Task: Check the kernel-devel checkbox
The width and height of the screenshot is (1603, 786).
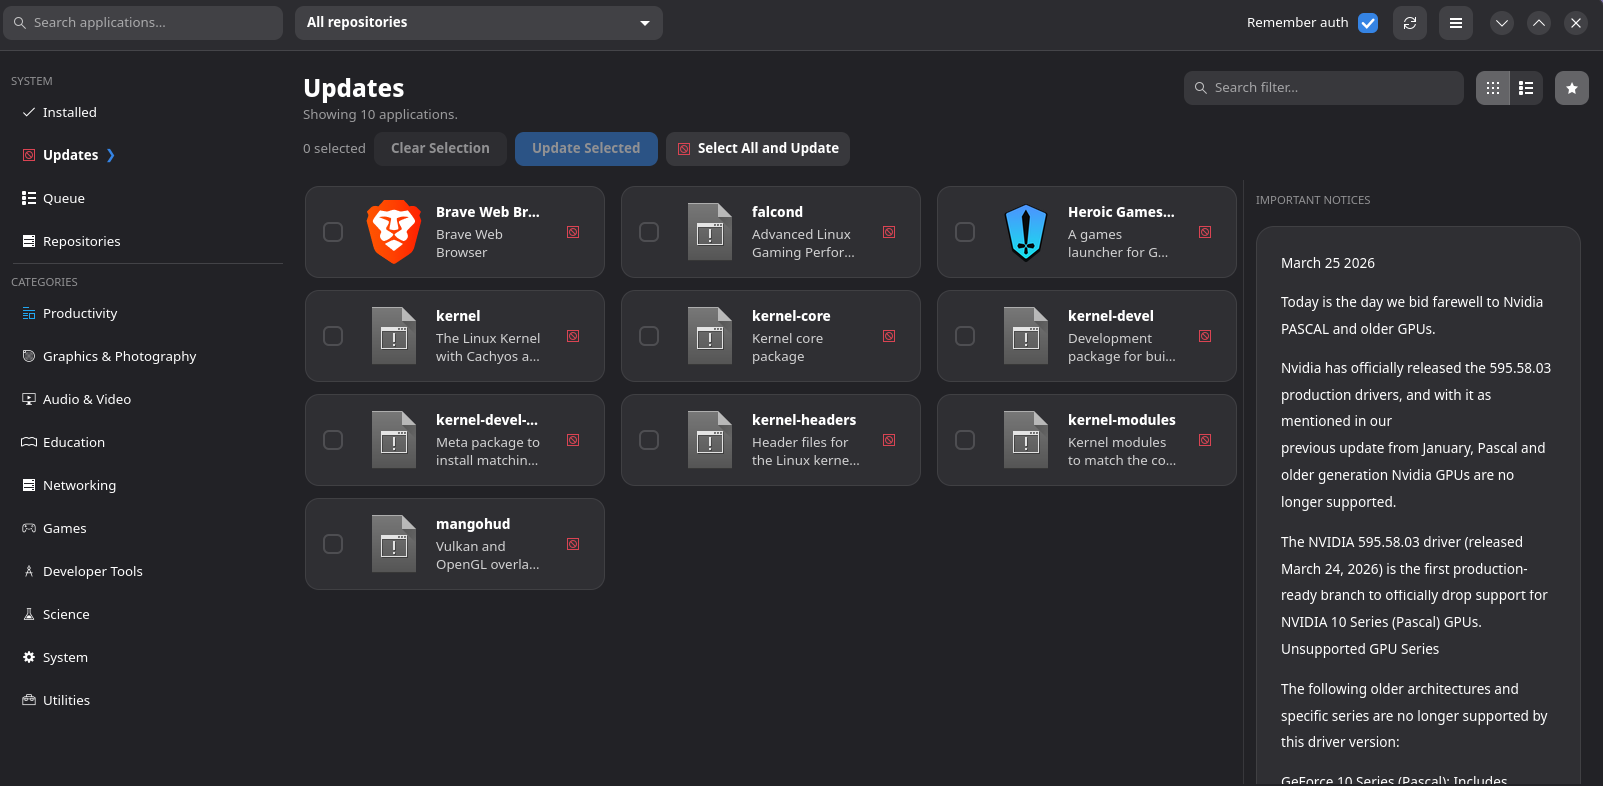Action: click(x=965, y=336)
